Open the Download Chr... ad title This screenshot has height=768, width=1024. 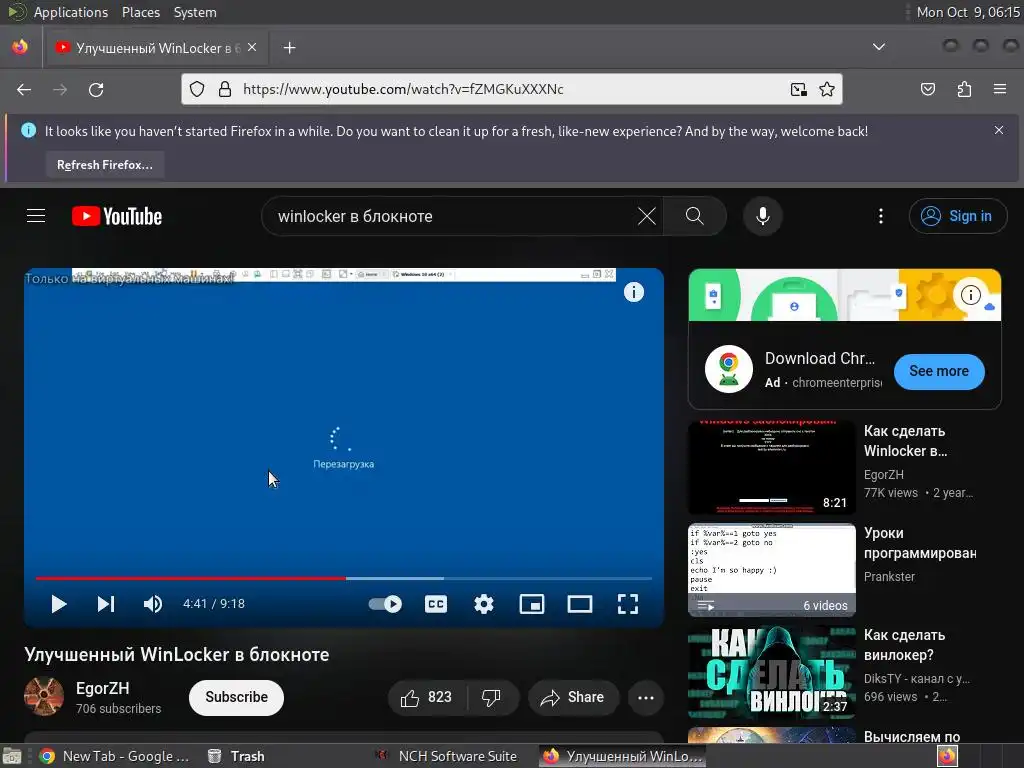820,359
